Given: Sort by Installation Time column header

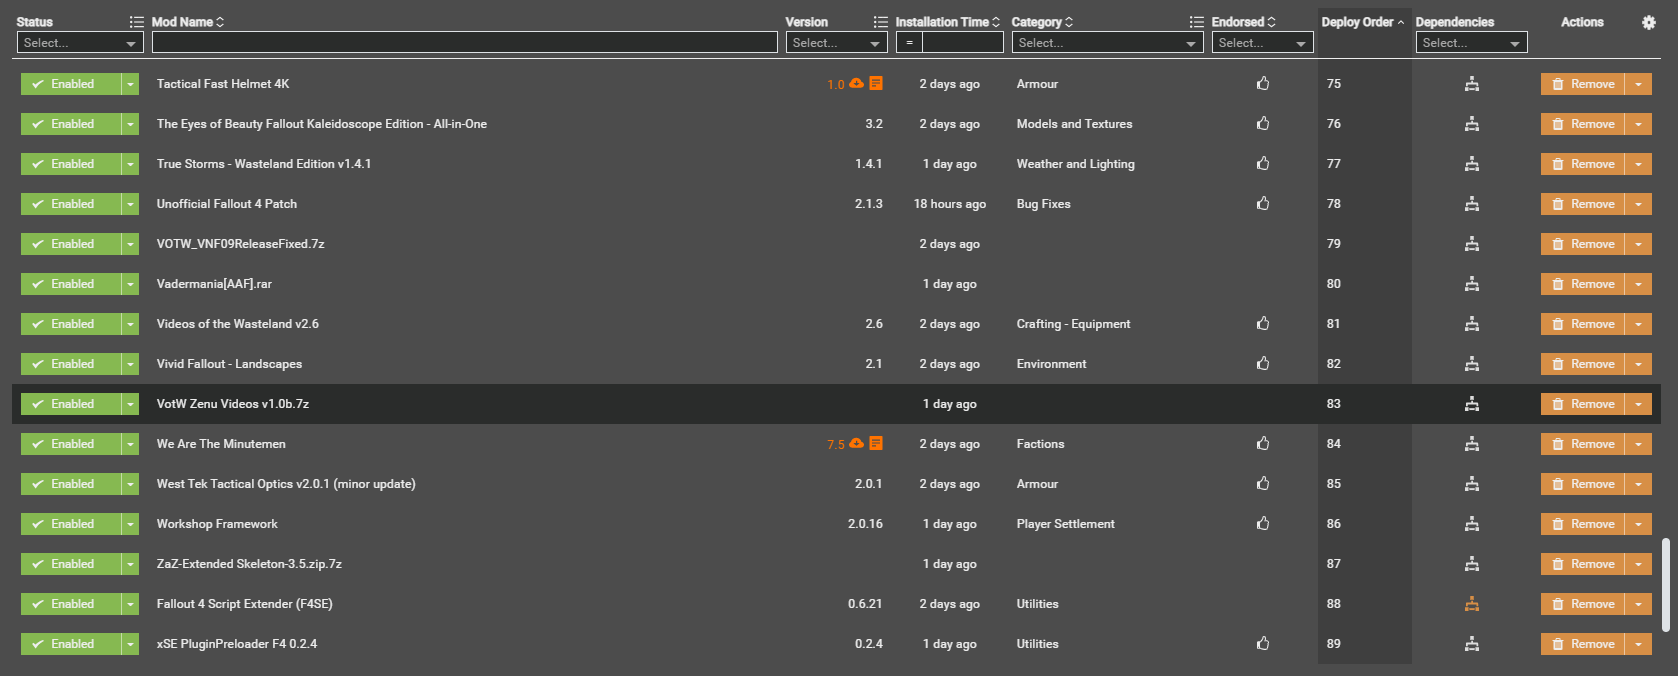Looking at the screenshot, I should coord(947,22).
